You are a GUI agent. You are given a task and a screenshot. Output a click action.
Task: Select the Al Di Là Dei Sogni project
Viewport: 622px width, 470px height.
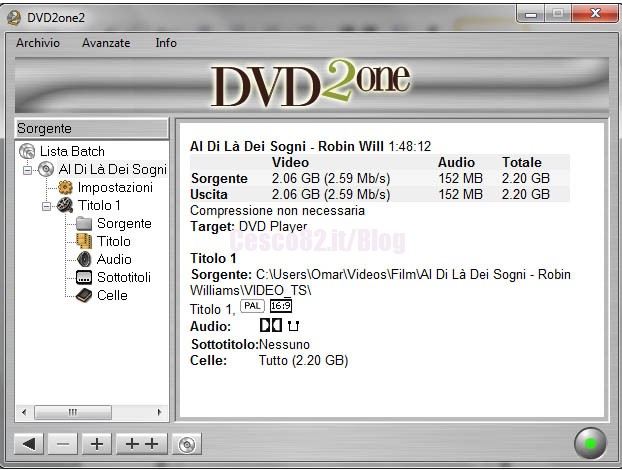[113, 169]
